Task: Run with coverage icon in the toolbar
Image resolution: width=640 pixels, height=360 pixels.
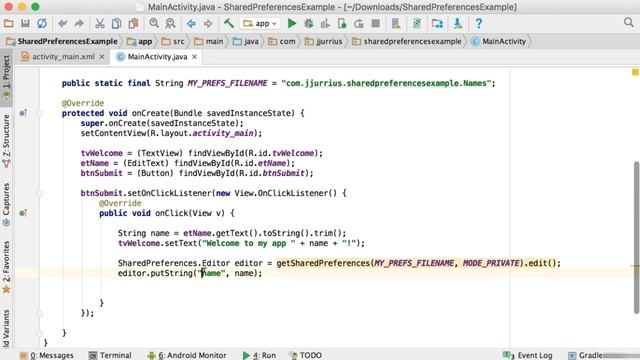Action: [x=325, y=23]
